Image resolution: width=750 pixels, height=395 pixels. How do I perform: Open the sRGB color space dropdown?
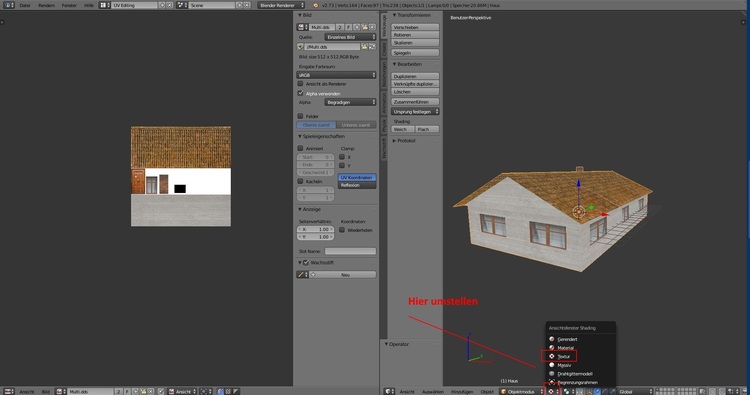click(x=336, y=75)
